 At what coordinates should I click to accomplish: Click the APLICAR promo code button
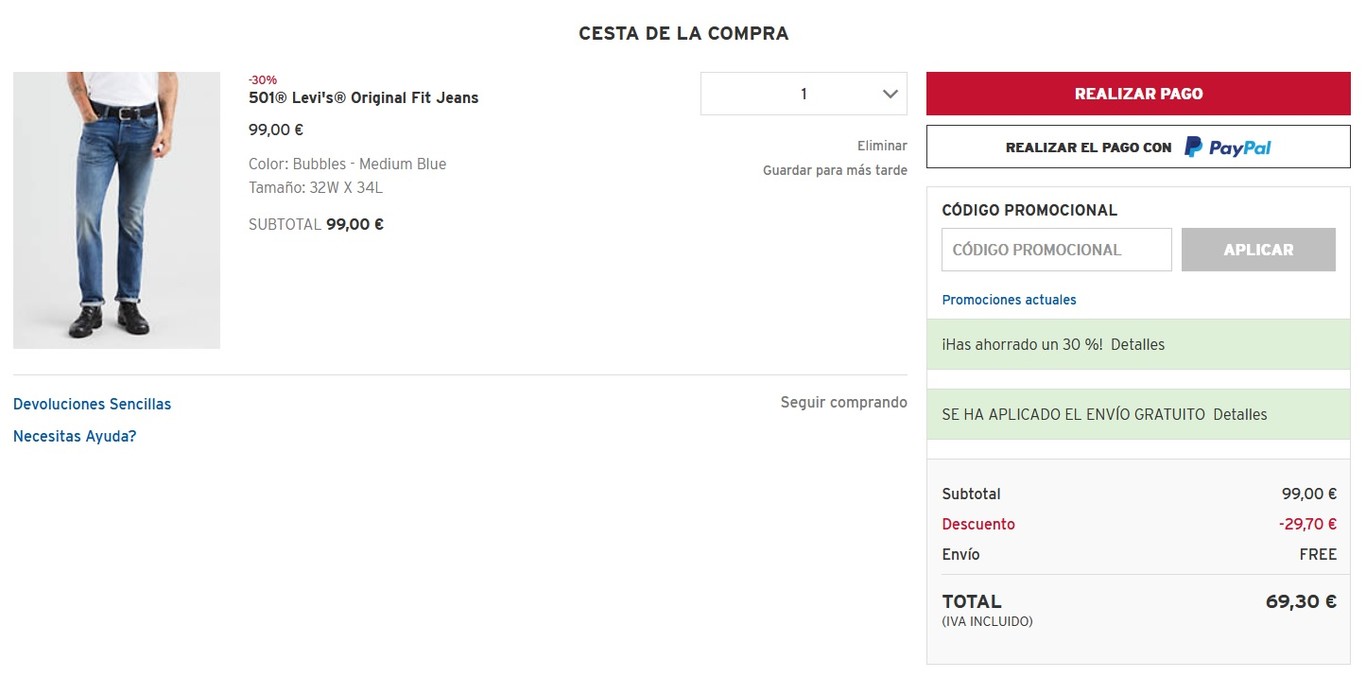pyautogui.click(x=1258, y=250)
